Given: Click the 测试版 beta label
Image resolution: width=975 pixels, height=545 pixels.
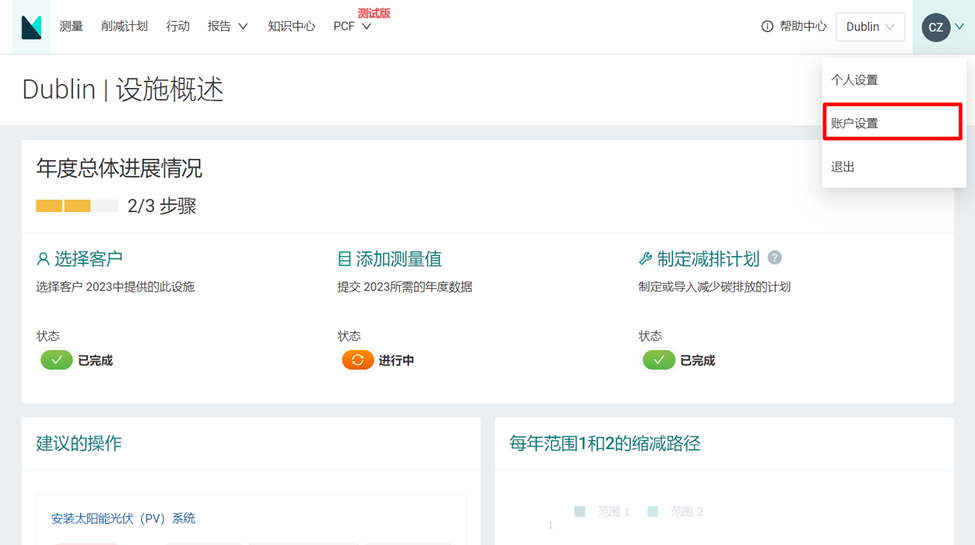Looking at the screenshot, I should pos(374,13).
